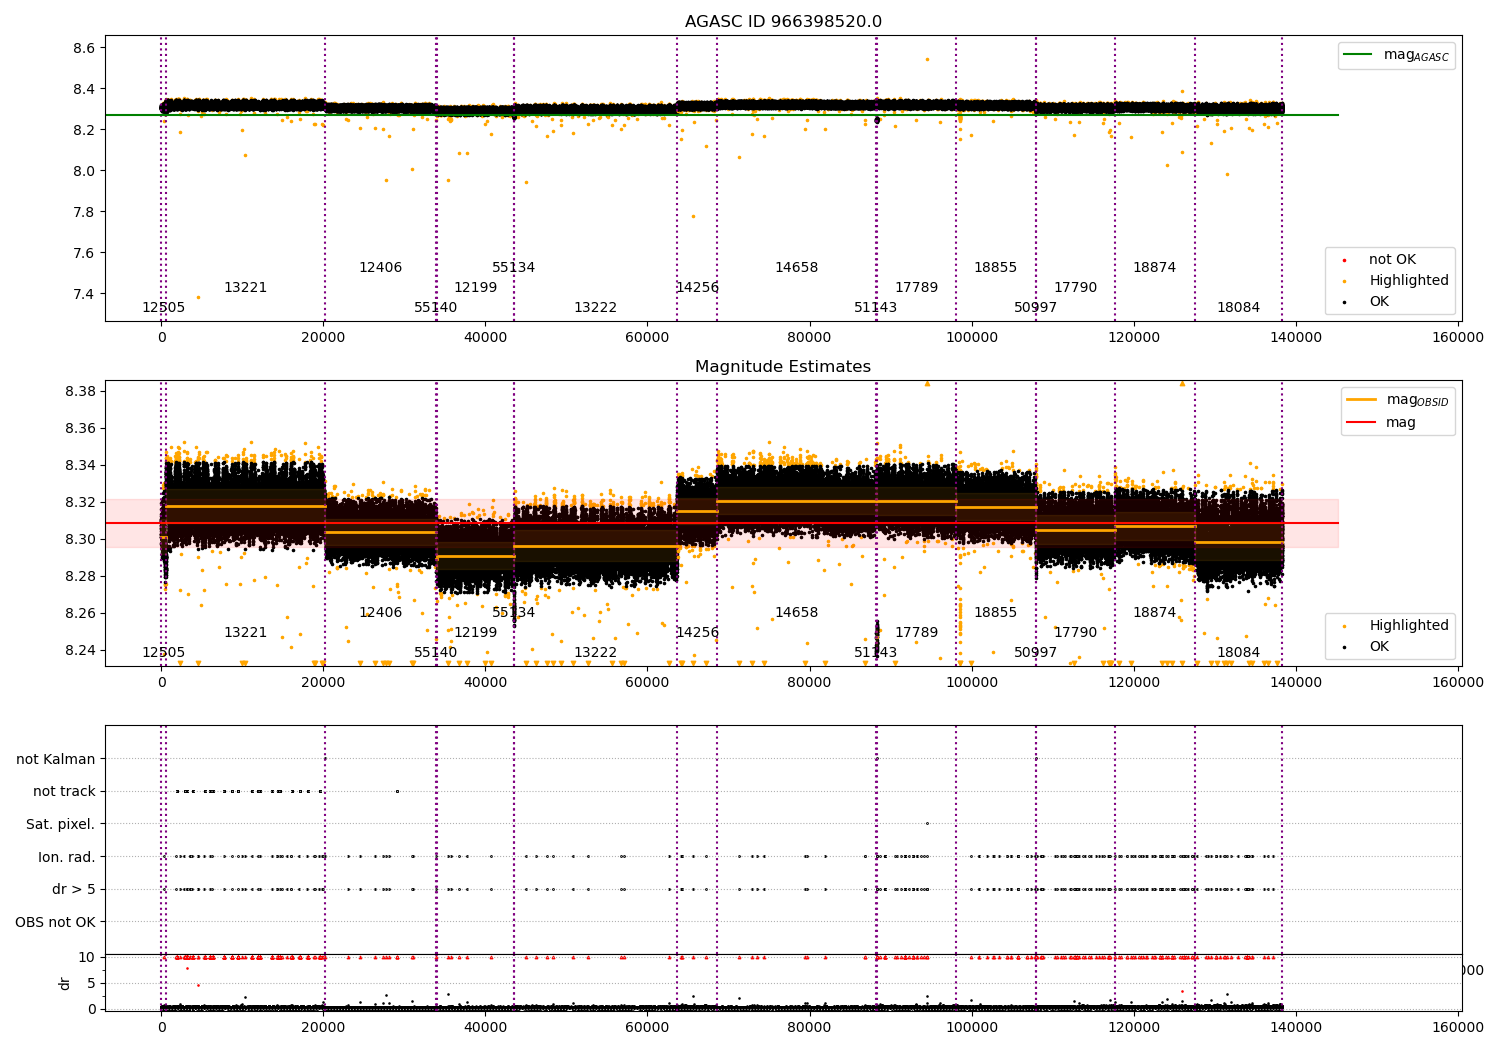1500x1050 pixels.
Task: Click OBSID label 12199 in Magnitude Estimates plot
Action: (475, 633)
